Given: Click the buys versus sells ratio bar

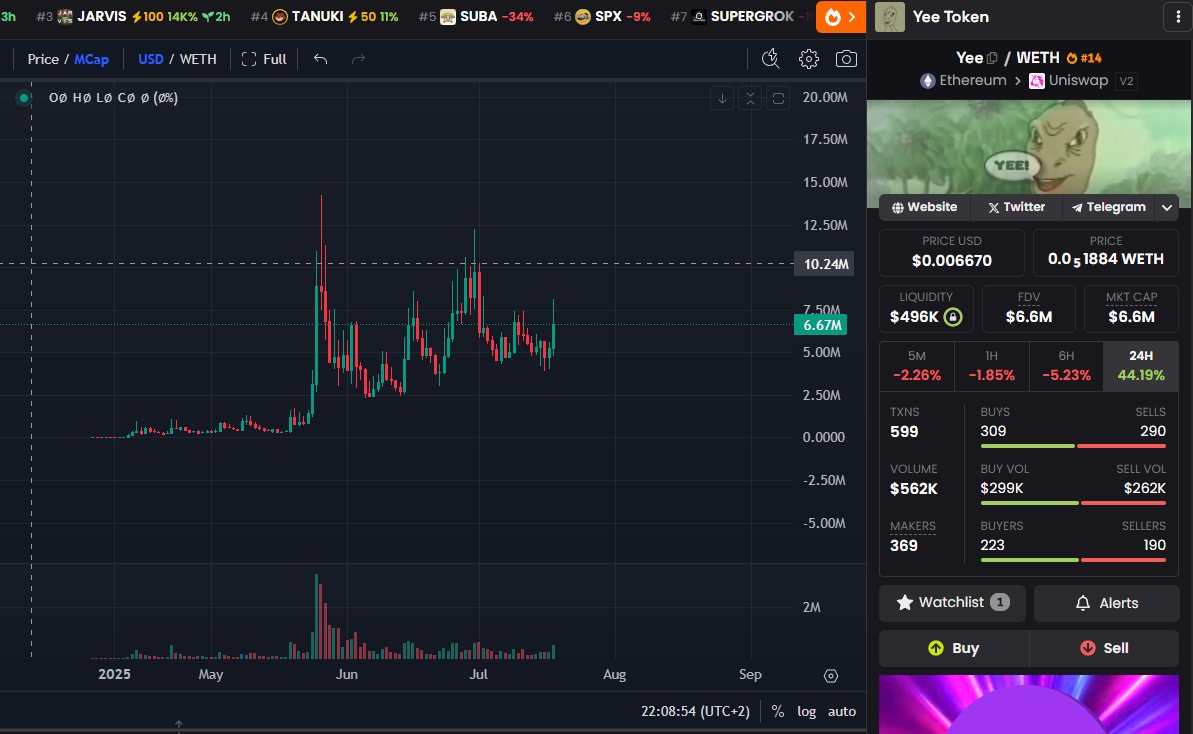Looking at the screenshot, I should tap(1074, 446).
